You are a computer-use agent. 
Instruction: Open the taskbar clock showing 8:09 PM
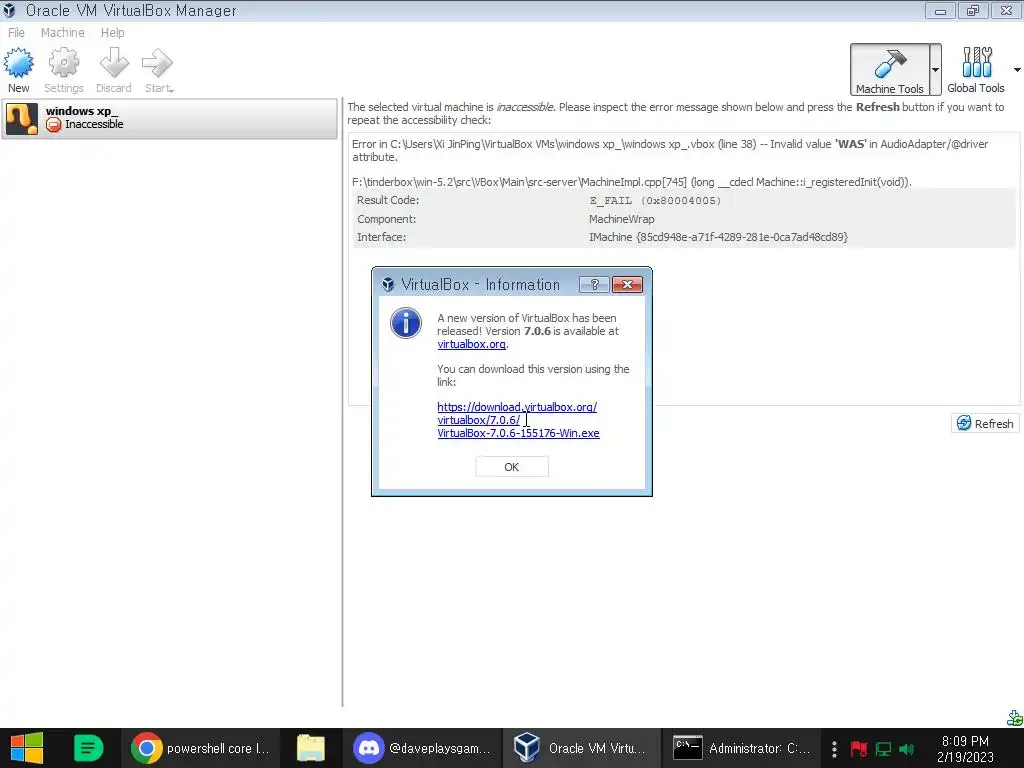pyautogui.click(x=965, y=749)
